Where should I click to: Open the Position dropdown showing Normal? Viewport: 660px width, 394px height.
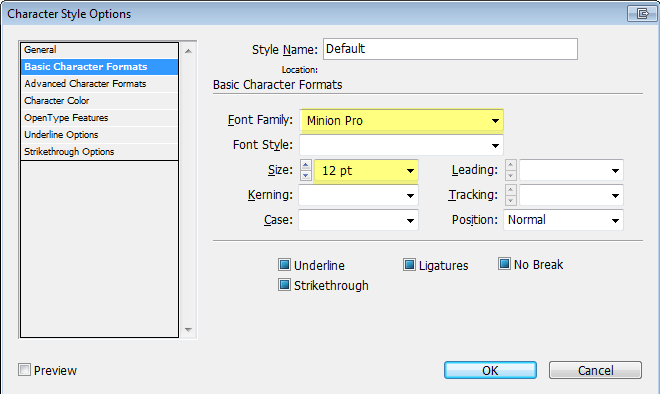point(563,220)
